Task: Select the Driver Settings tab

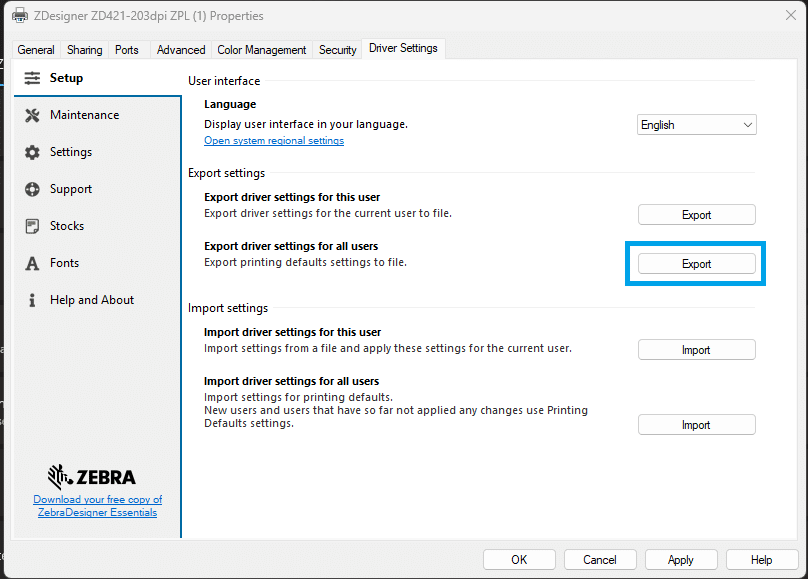Action: click(x=403, y=48)
